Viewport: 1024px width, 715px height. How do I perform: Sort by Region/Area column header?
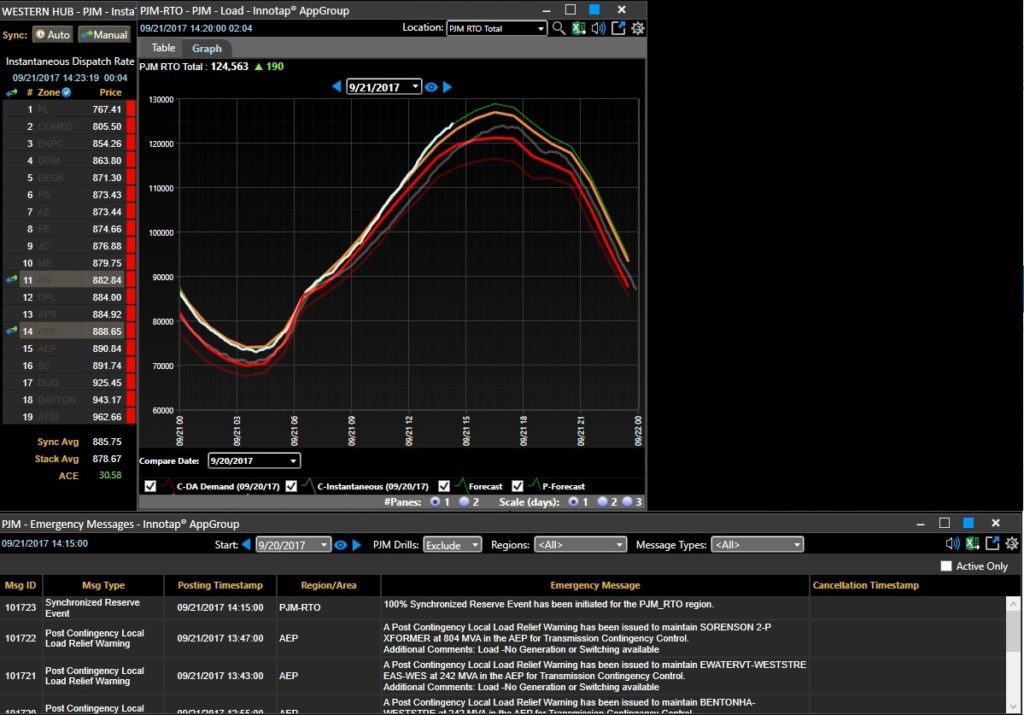(328, 585)
